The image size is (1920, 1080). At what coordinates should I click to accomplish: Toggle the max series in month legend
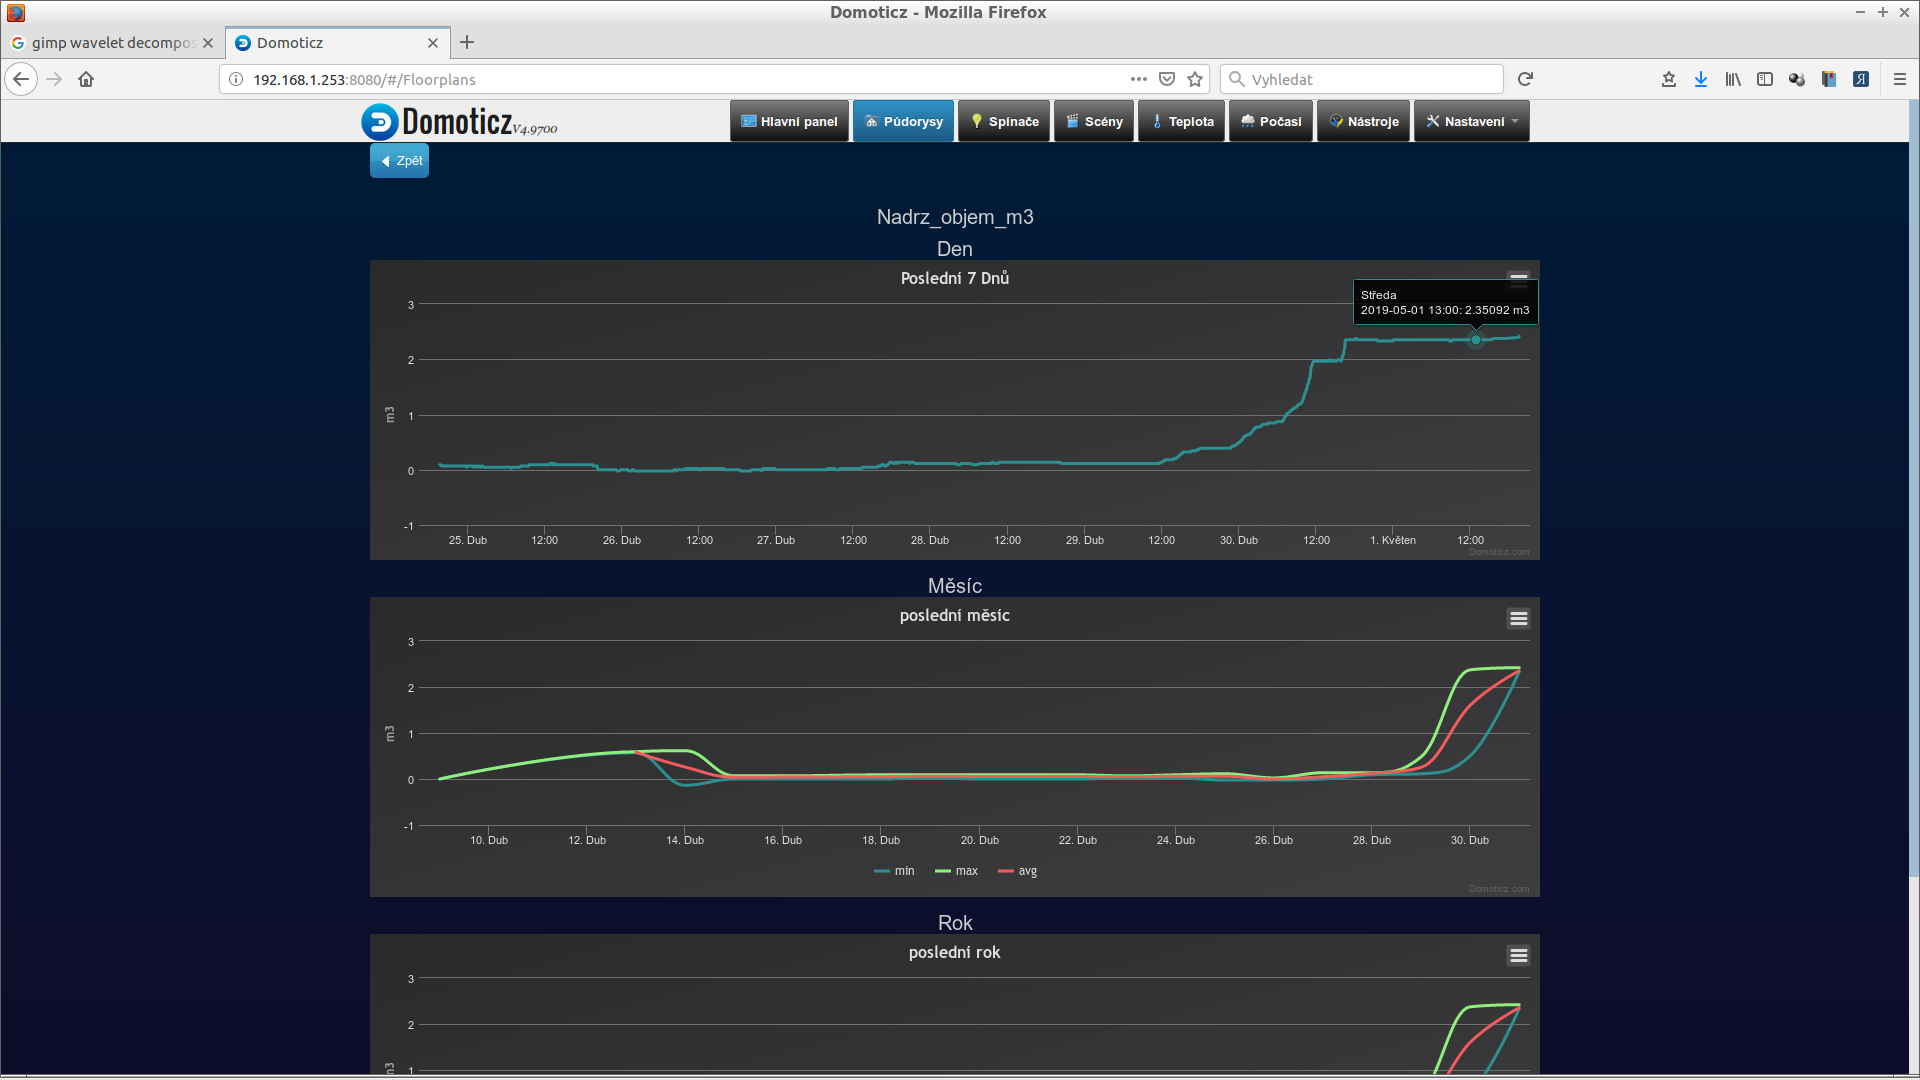click(x=956, y=871)
